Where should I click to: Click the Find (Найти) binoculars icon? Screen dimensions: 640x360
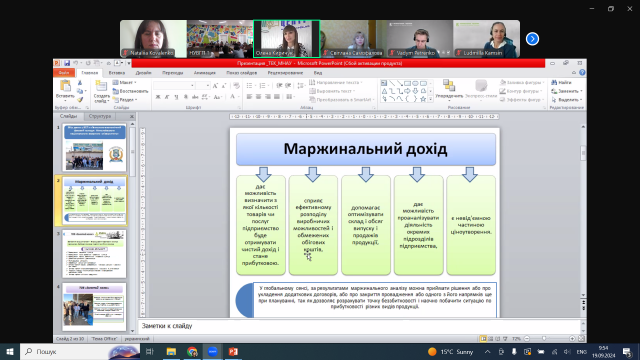point(554,82)
